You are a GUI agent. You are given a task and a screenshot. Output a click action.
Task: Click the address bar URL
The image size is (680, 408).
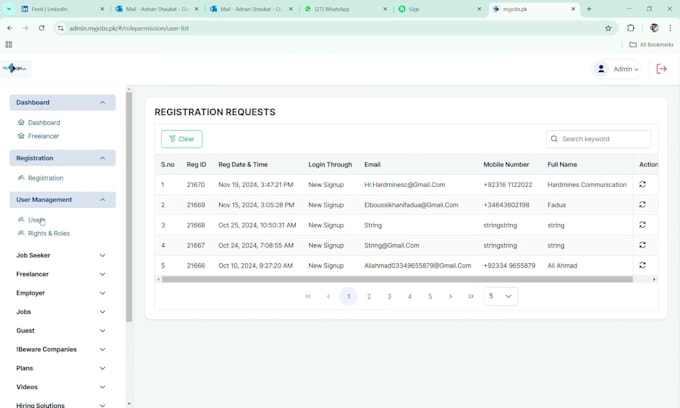[x=129, y=28]
